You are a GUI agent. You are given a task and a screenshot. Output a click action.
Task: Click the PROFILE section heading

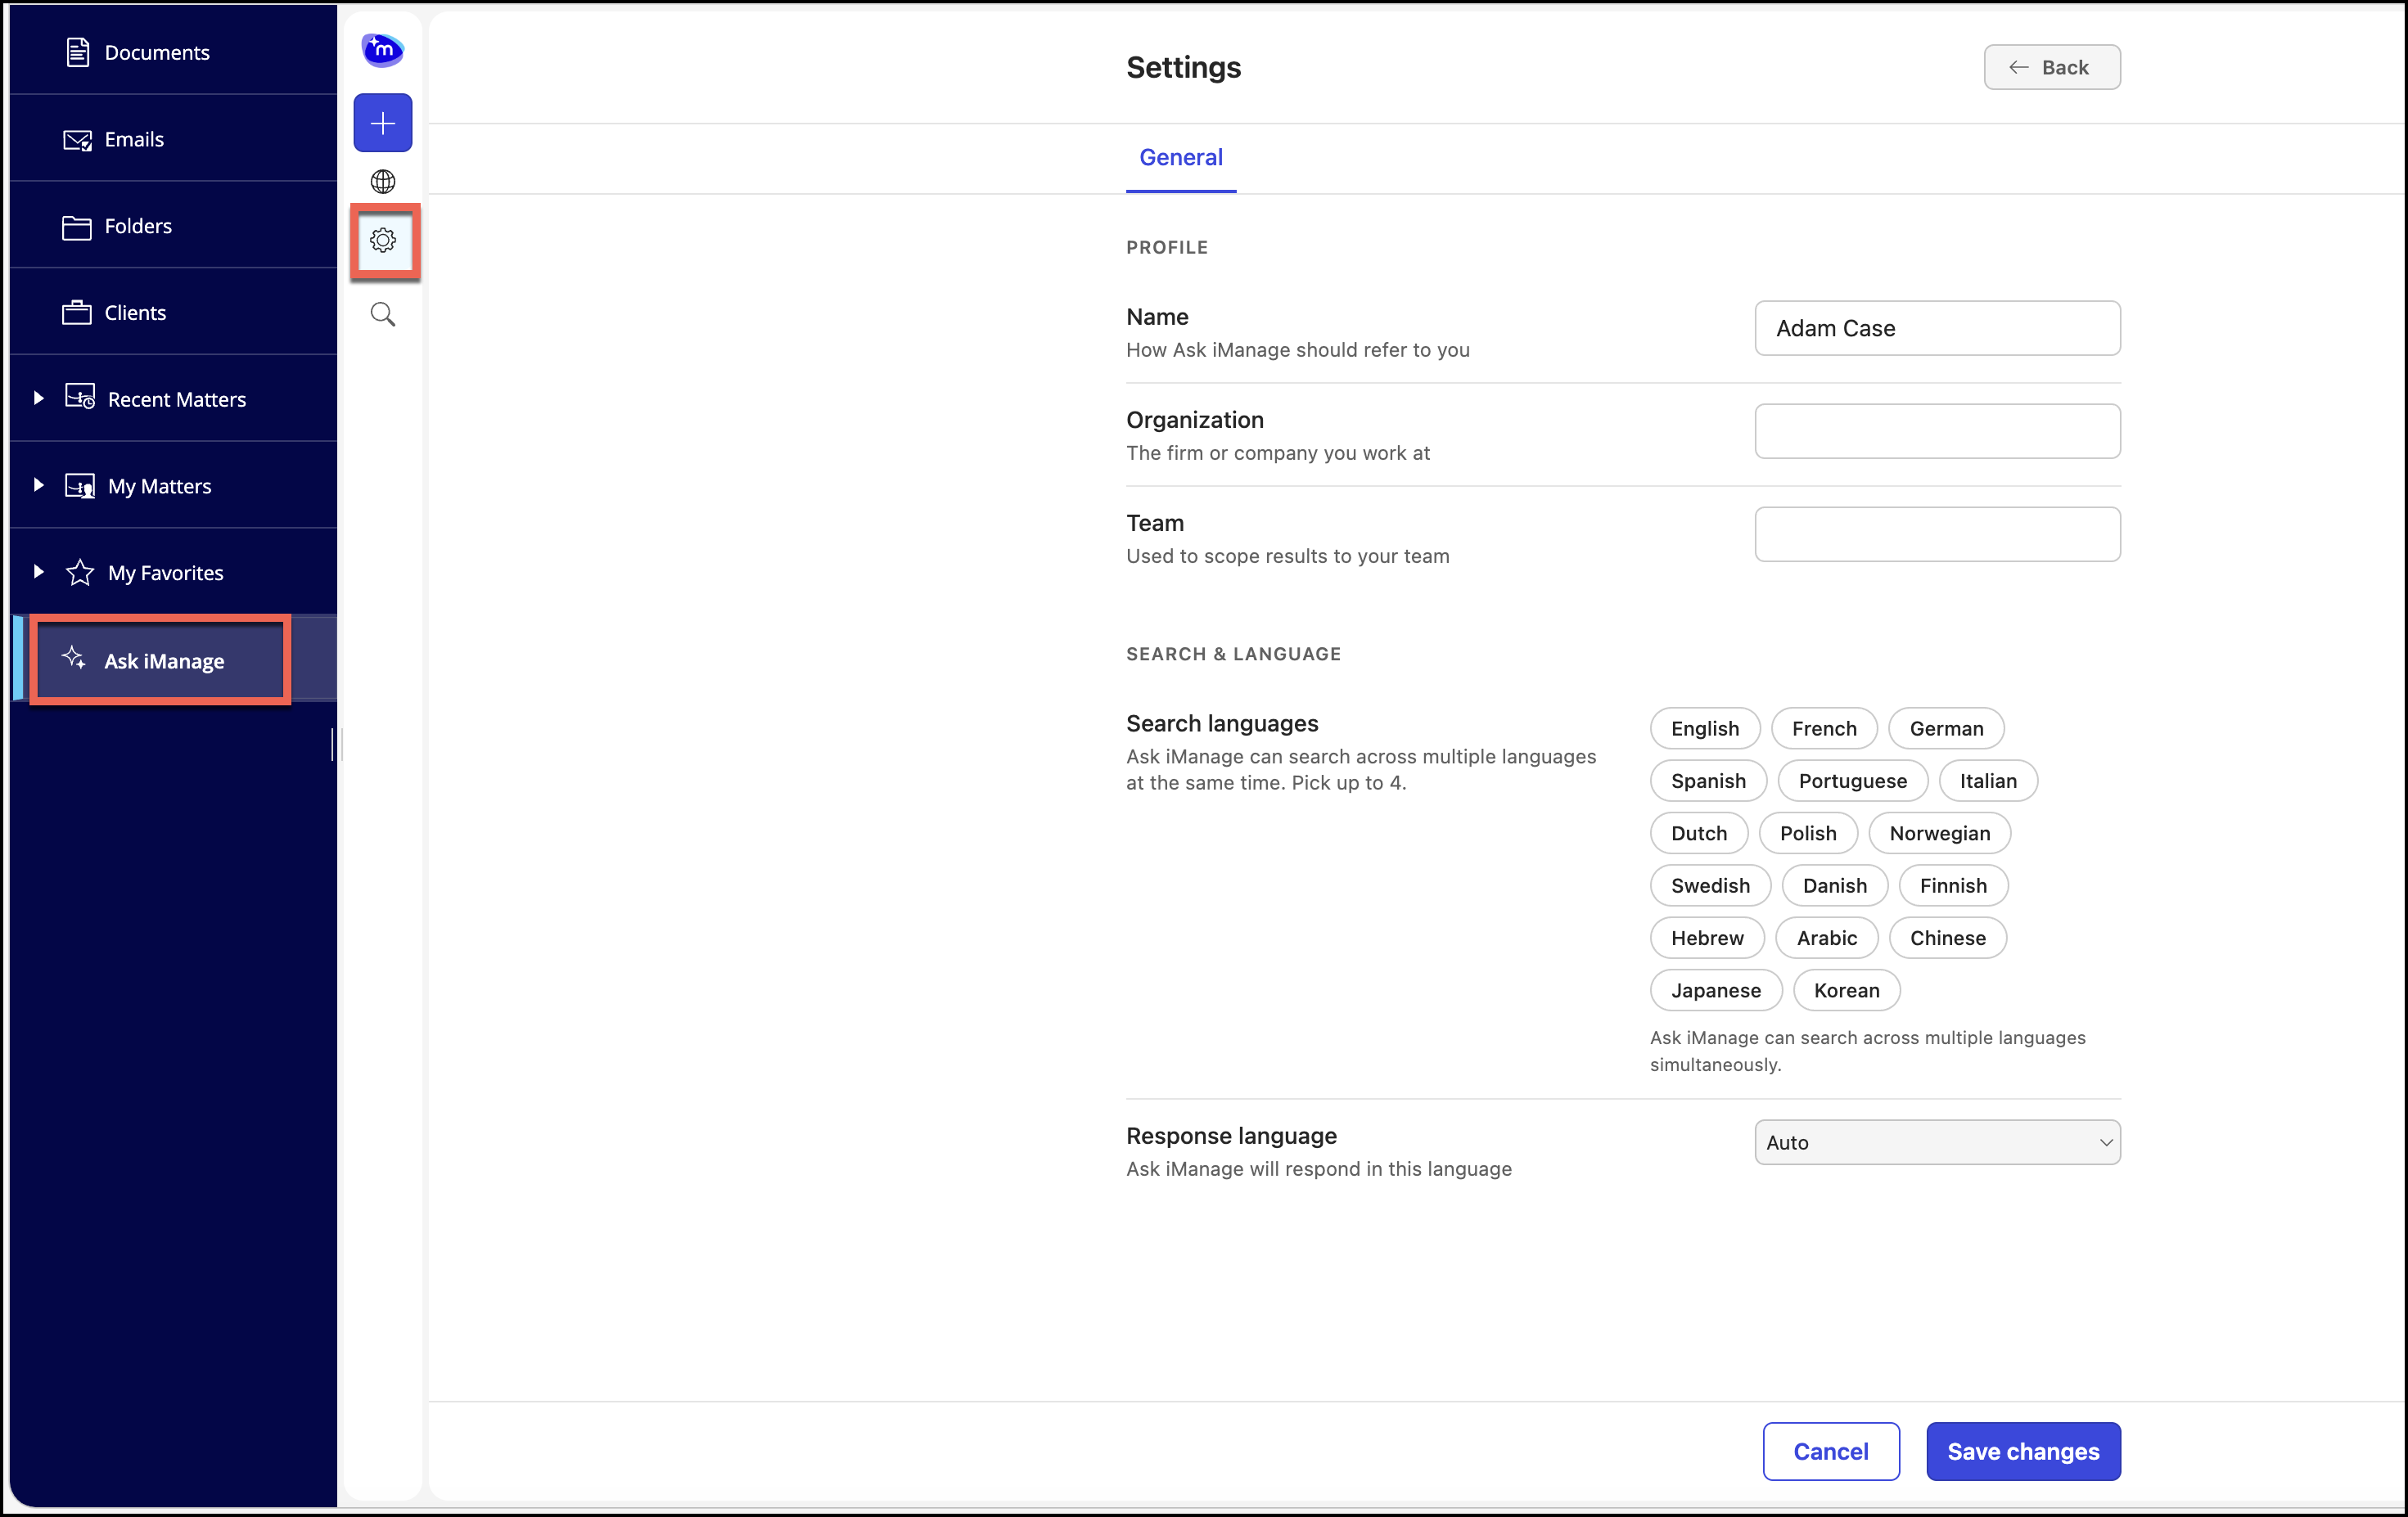click(x=1167, y=247)
